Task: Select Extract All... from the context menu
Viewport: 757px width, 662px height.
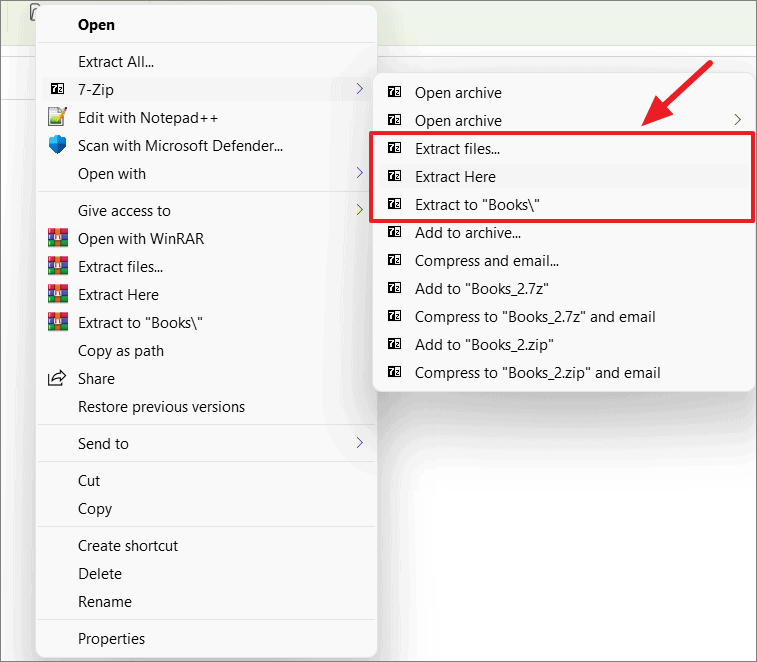Action: 207,62
